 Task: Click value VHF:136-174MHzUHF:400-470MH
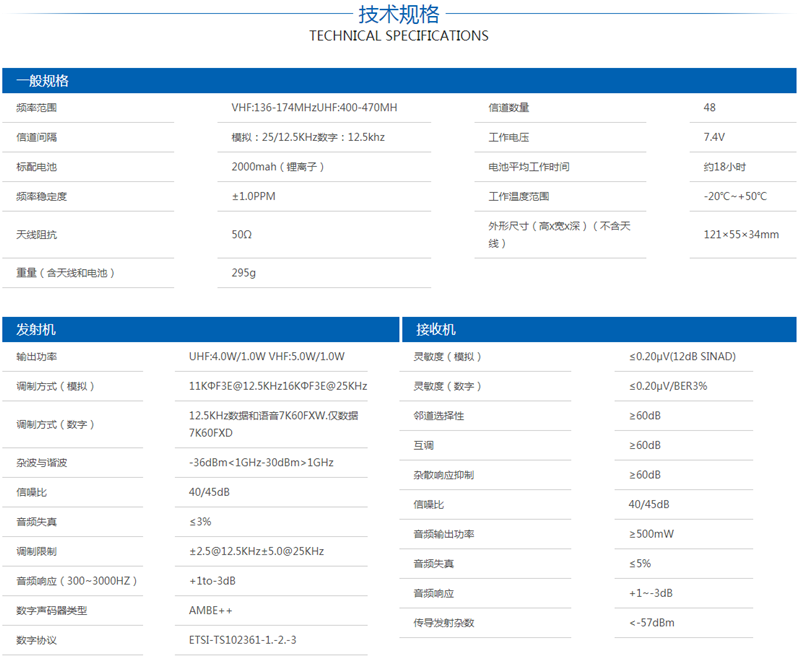click(x=314, y=108)
